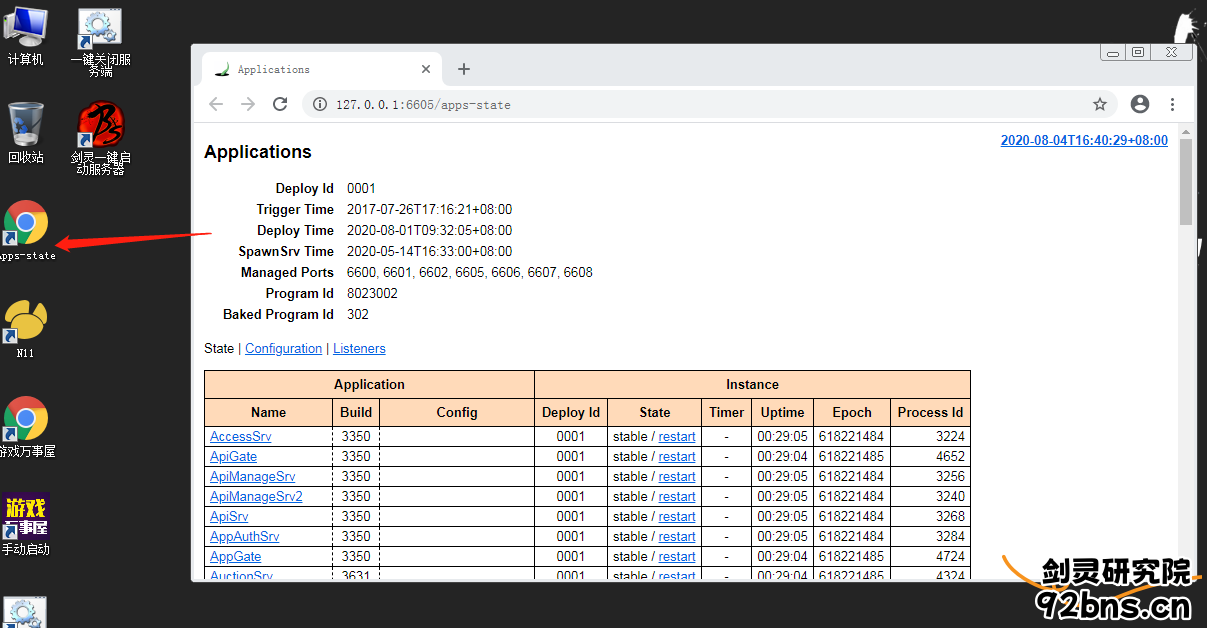
Task: Select Baked Program Id value 302
Action: click(358, 315)
